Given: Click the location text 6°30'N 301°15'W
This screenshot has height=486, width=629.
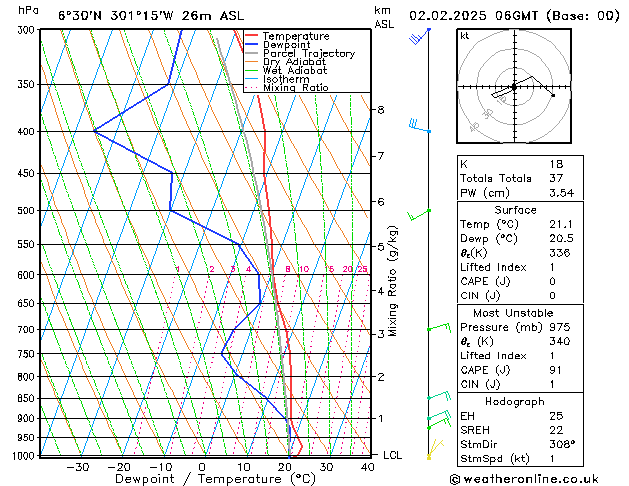Looking at the screenshot, I should (x=116, y=16).
